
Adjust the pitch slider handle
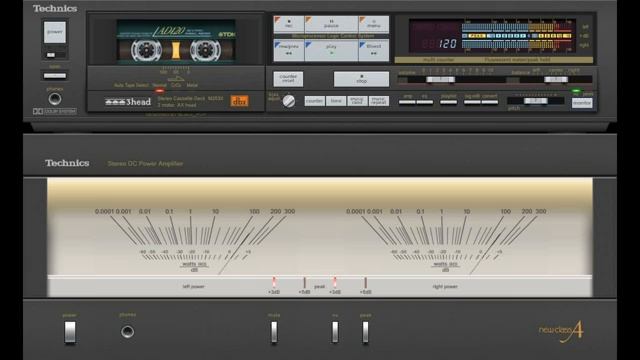(536, 101)
